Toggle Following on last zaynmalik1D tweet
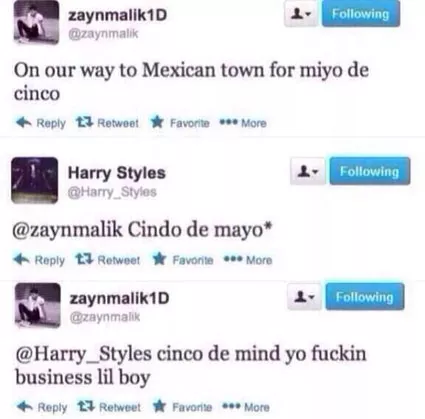The image size is (425, 419). point(365,296)
